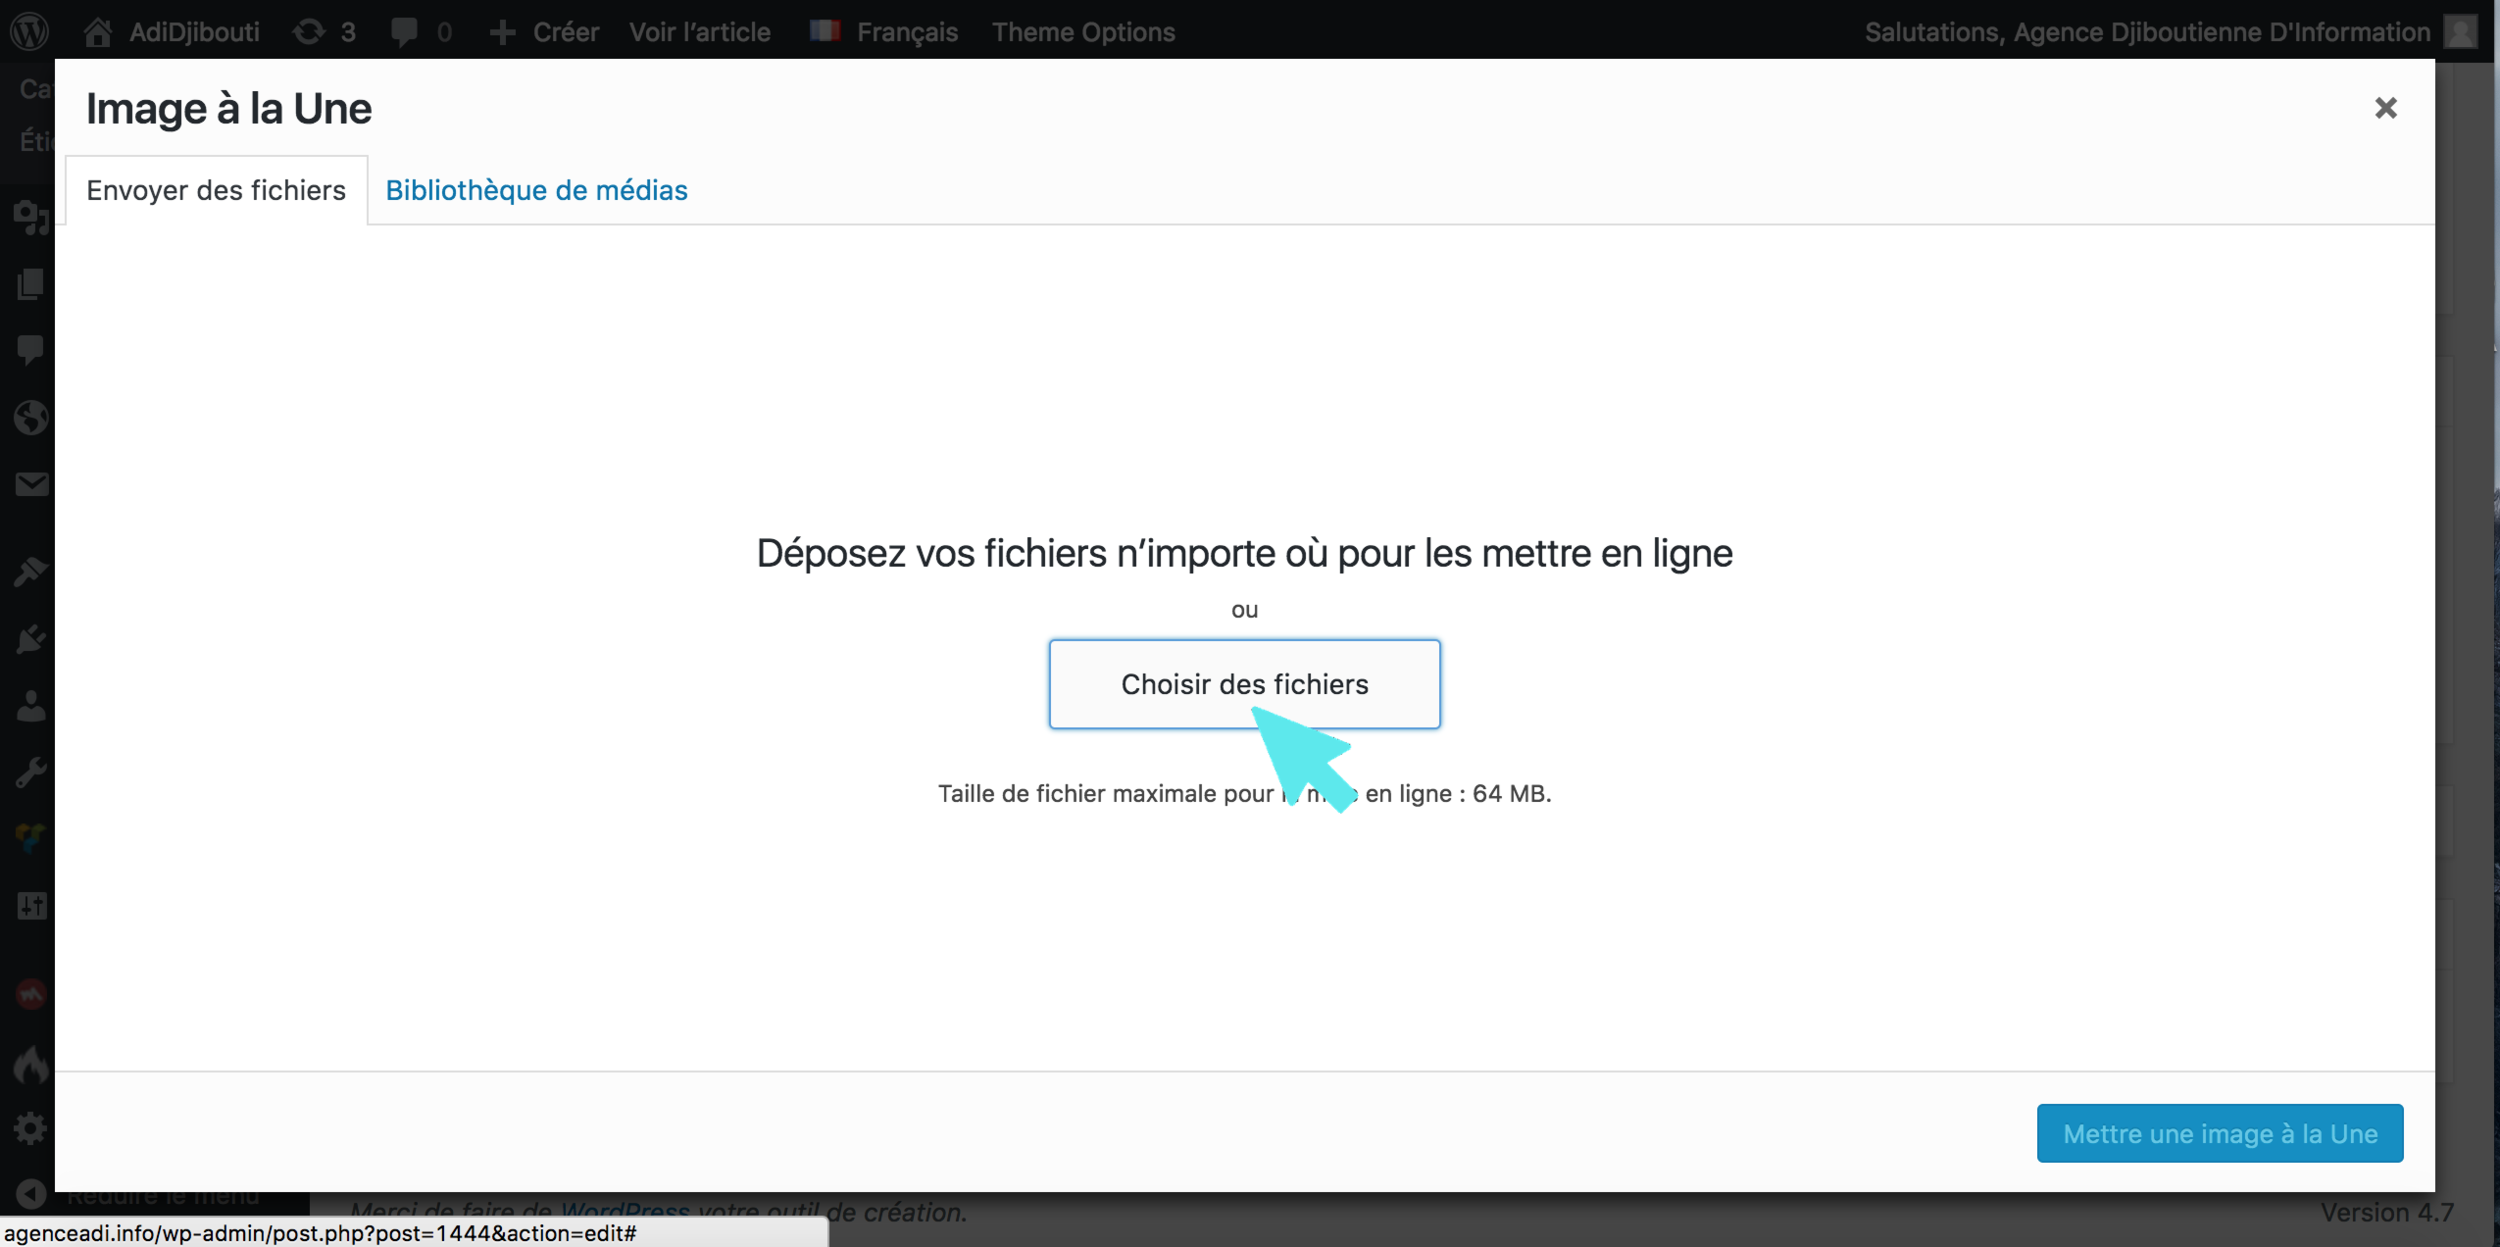Click the gear icon in sidebar

[30, 1128]
